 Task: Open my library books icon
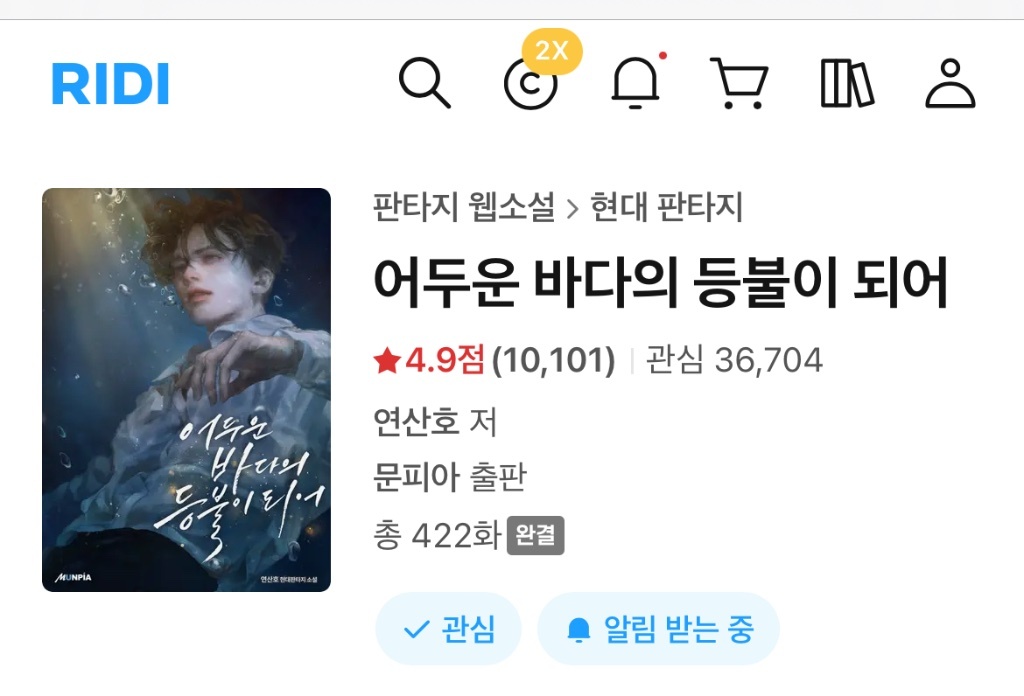(846, 83)
